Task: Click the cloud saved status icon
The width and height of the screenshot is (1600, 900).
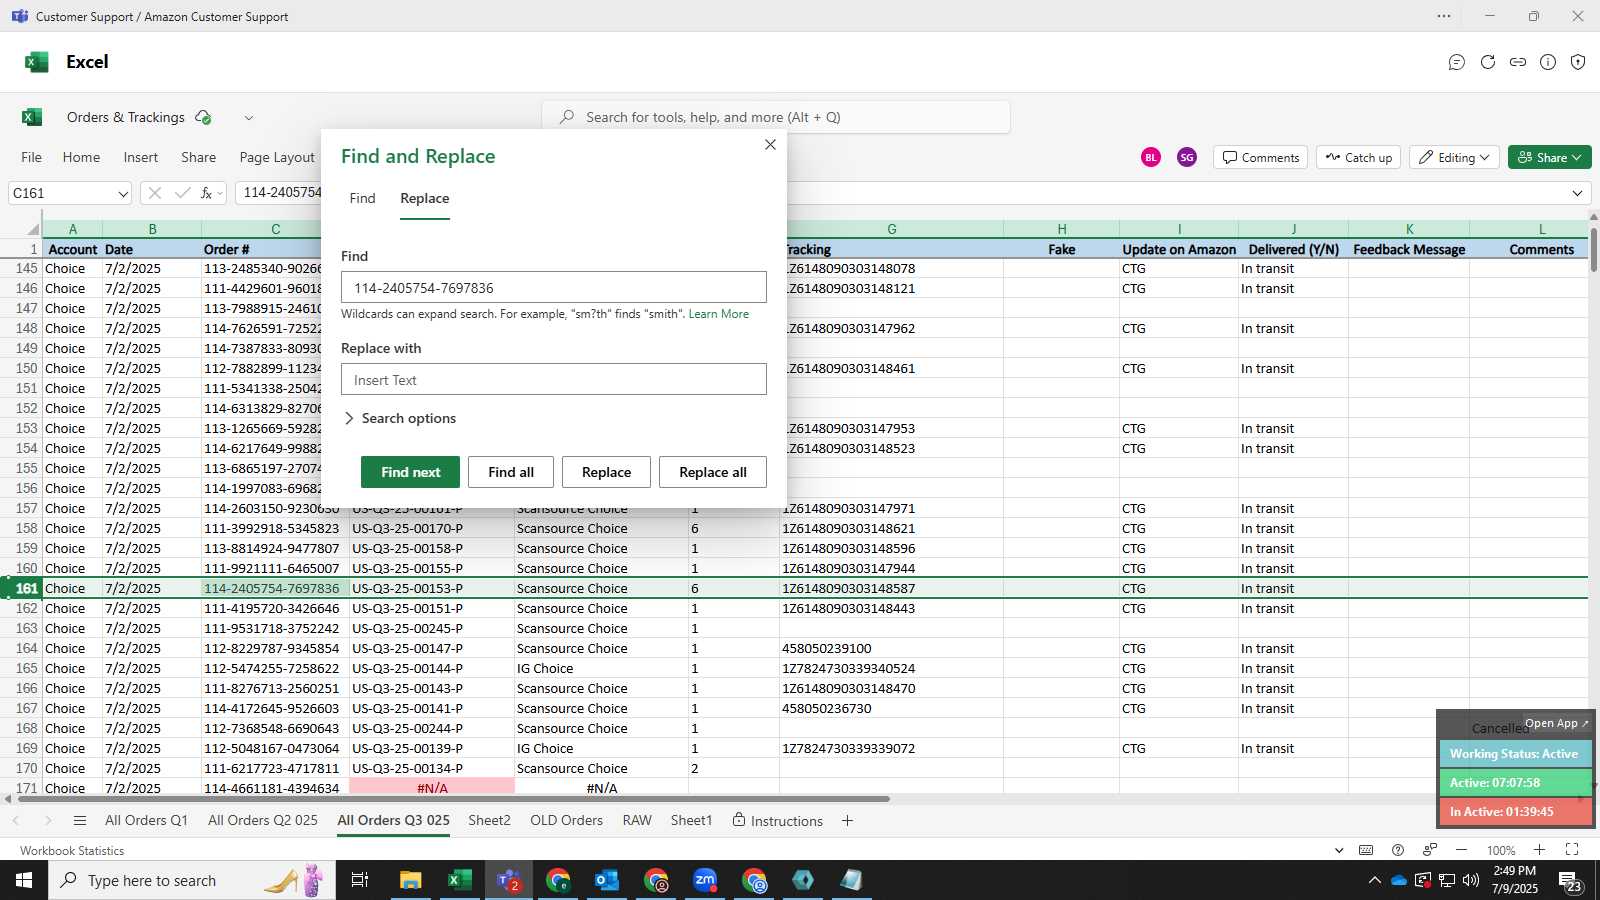Action: point(203,117)
